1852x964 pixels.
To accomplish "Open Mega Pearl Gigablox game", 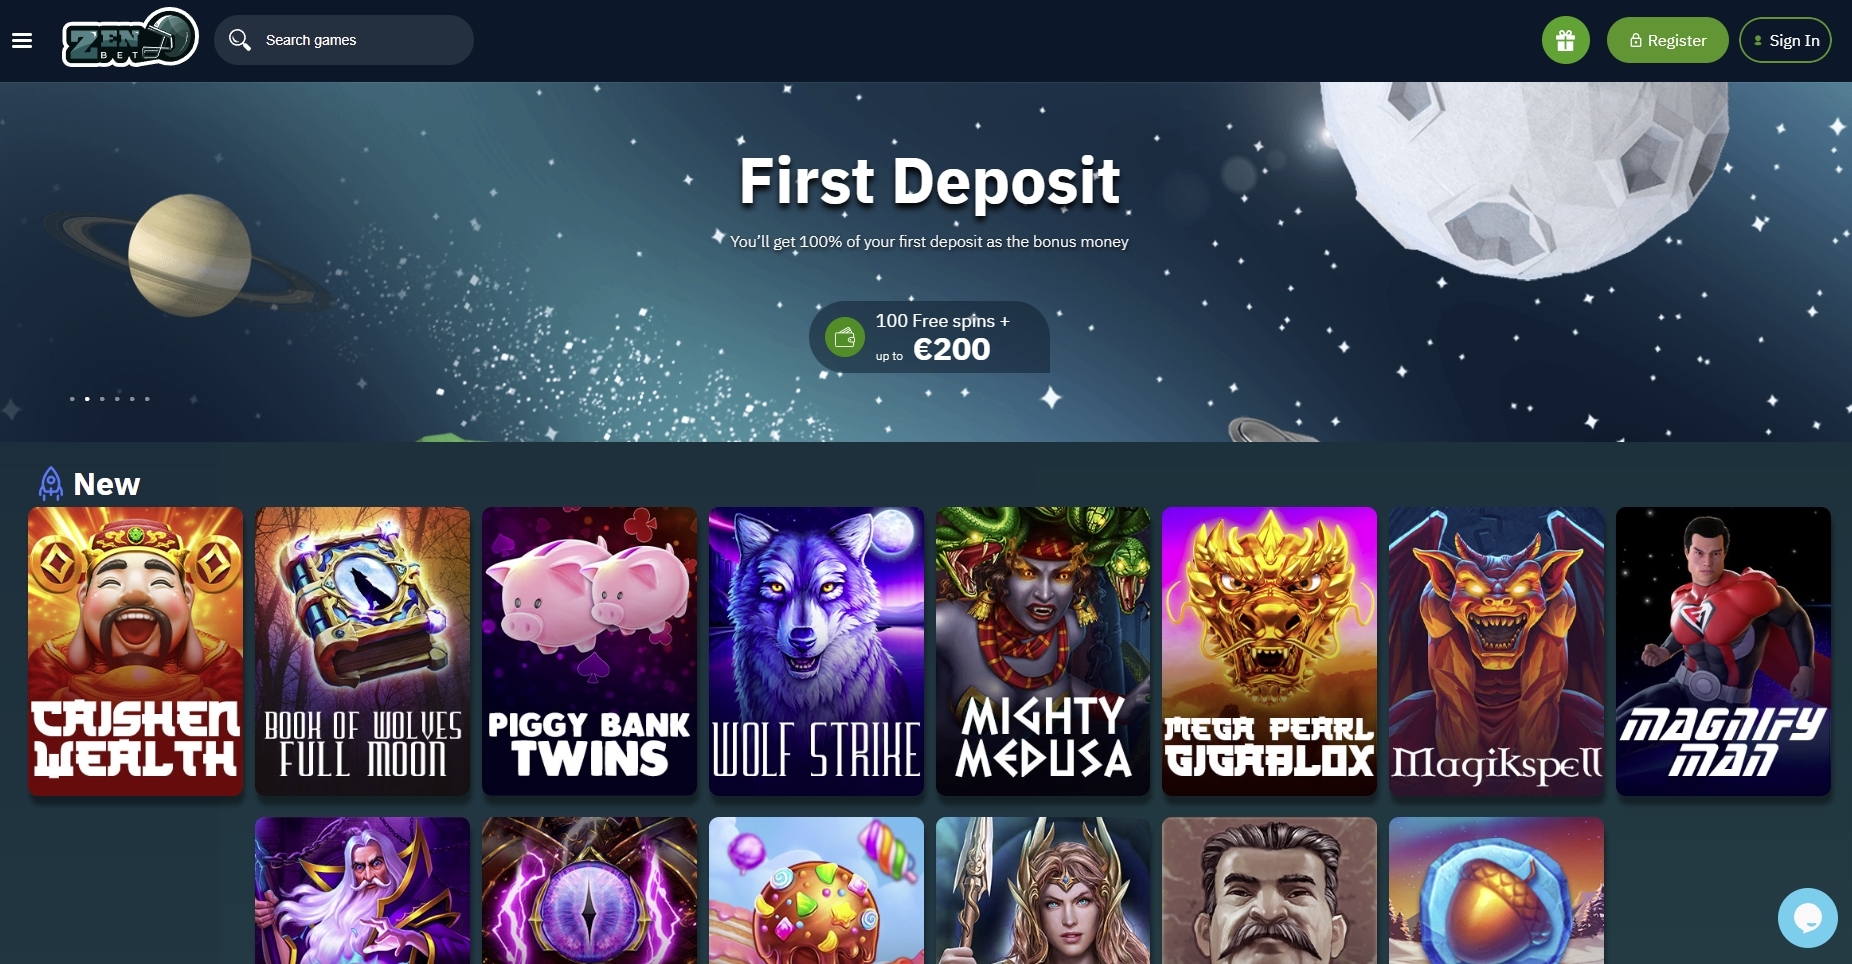I will pos(1269,651).
